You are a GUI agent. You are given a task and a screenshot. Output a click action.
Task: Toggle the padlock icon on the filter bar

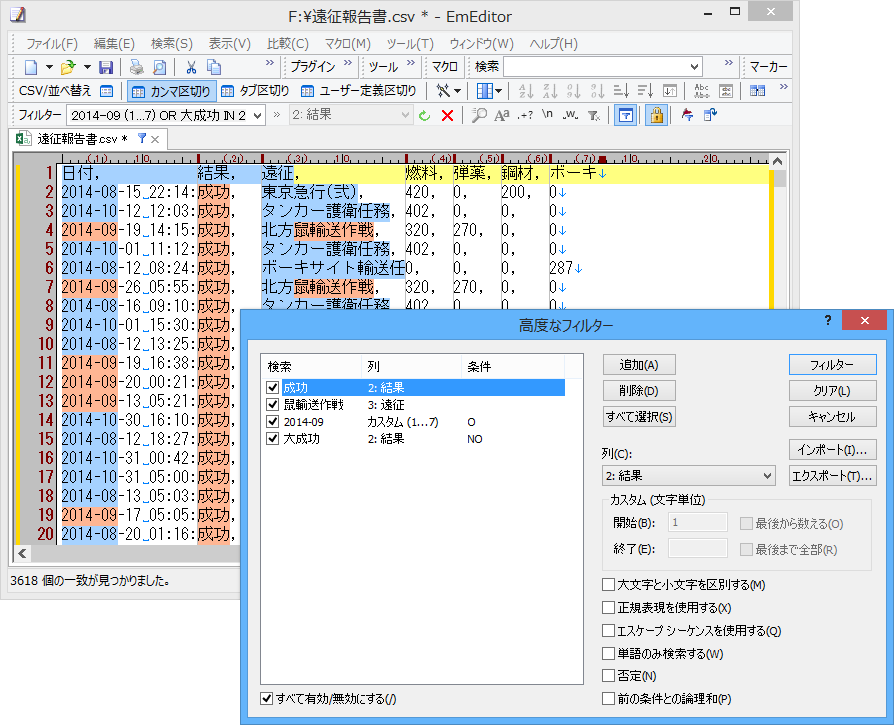(657, 116)
